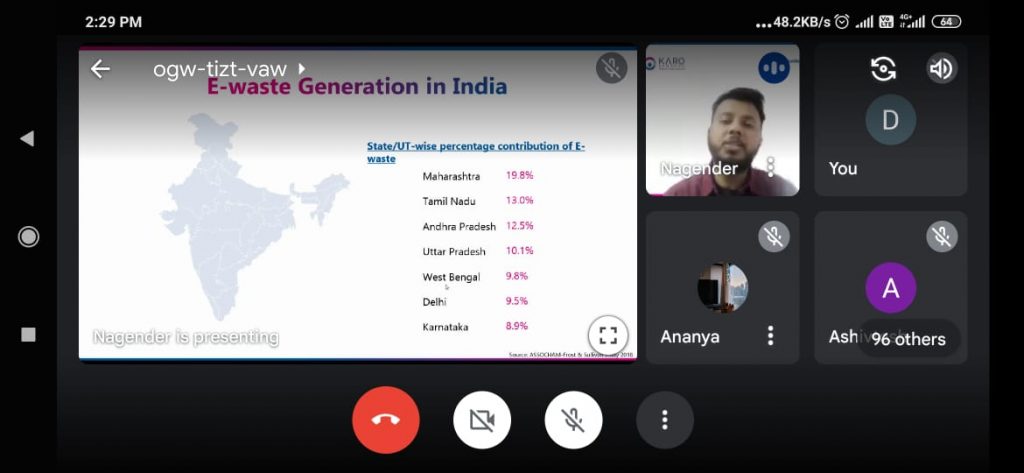Select Ananya's profile picture thumbnail
This screenshot has width=1024, height=473.
tap(722, 288)
